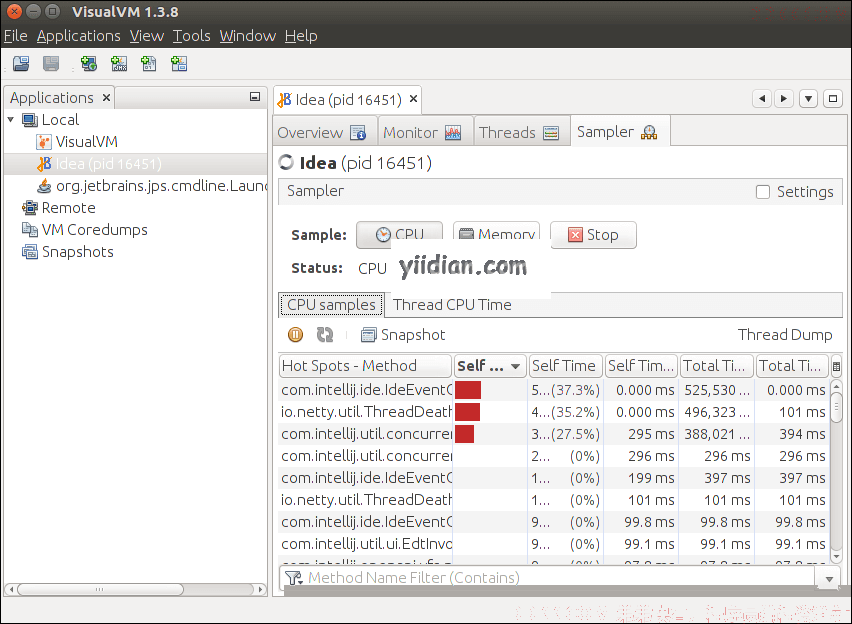This screenshot has height=624, width=852.
Task: Select the Sampler tab
Action: 619,132
